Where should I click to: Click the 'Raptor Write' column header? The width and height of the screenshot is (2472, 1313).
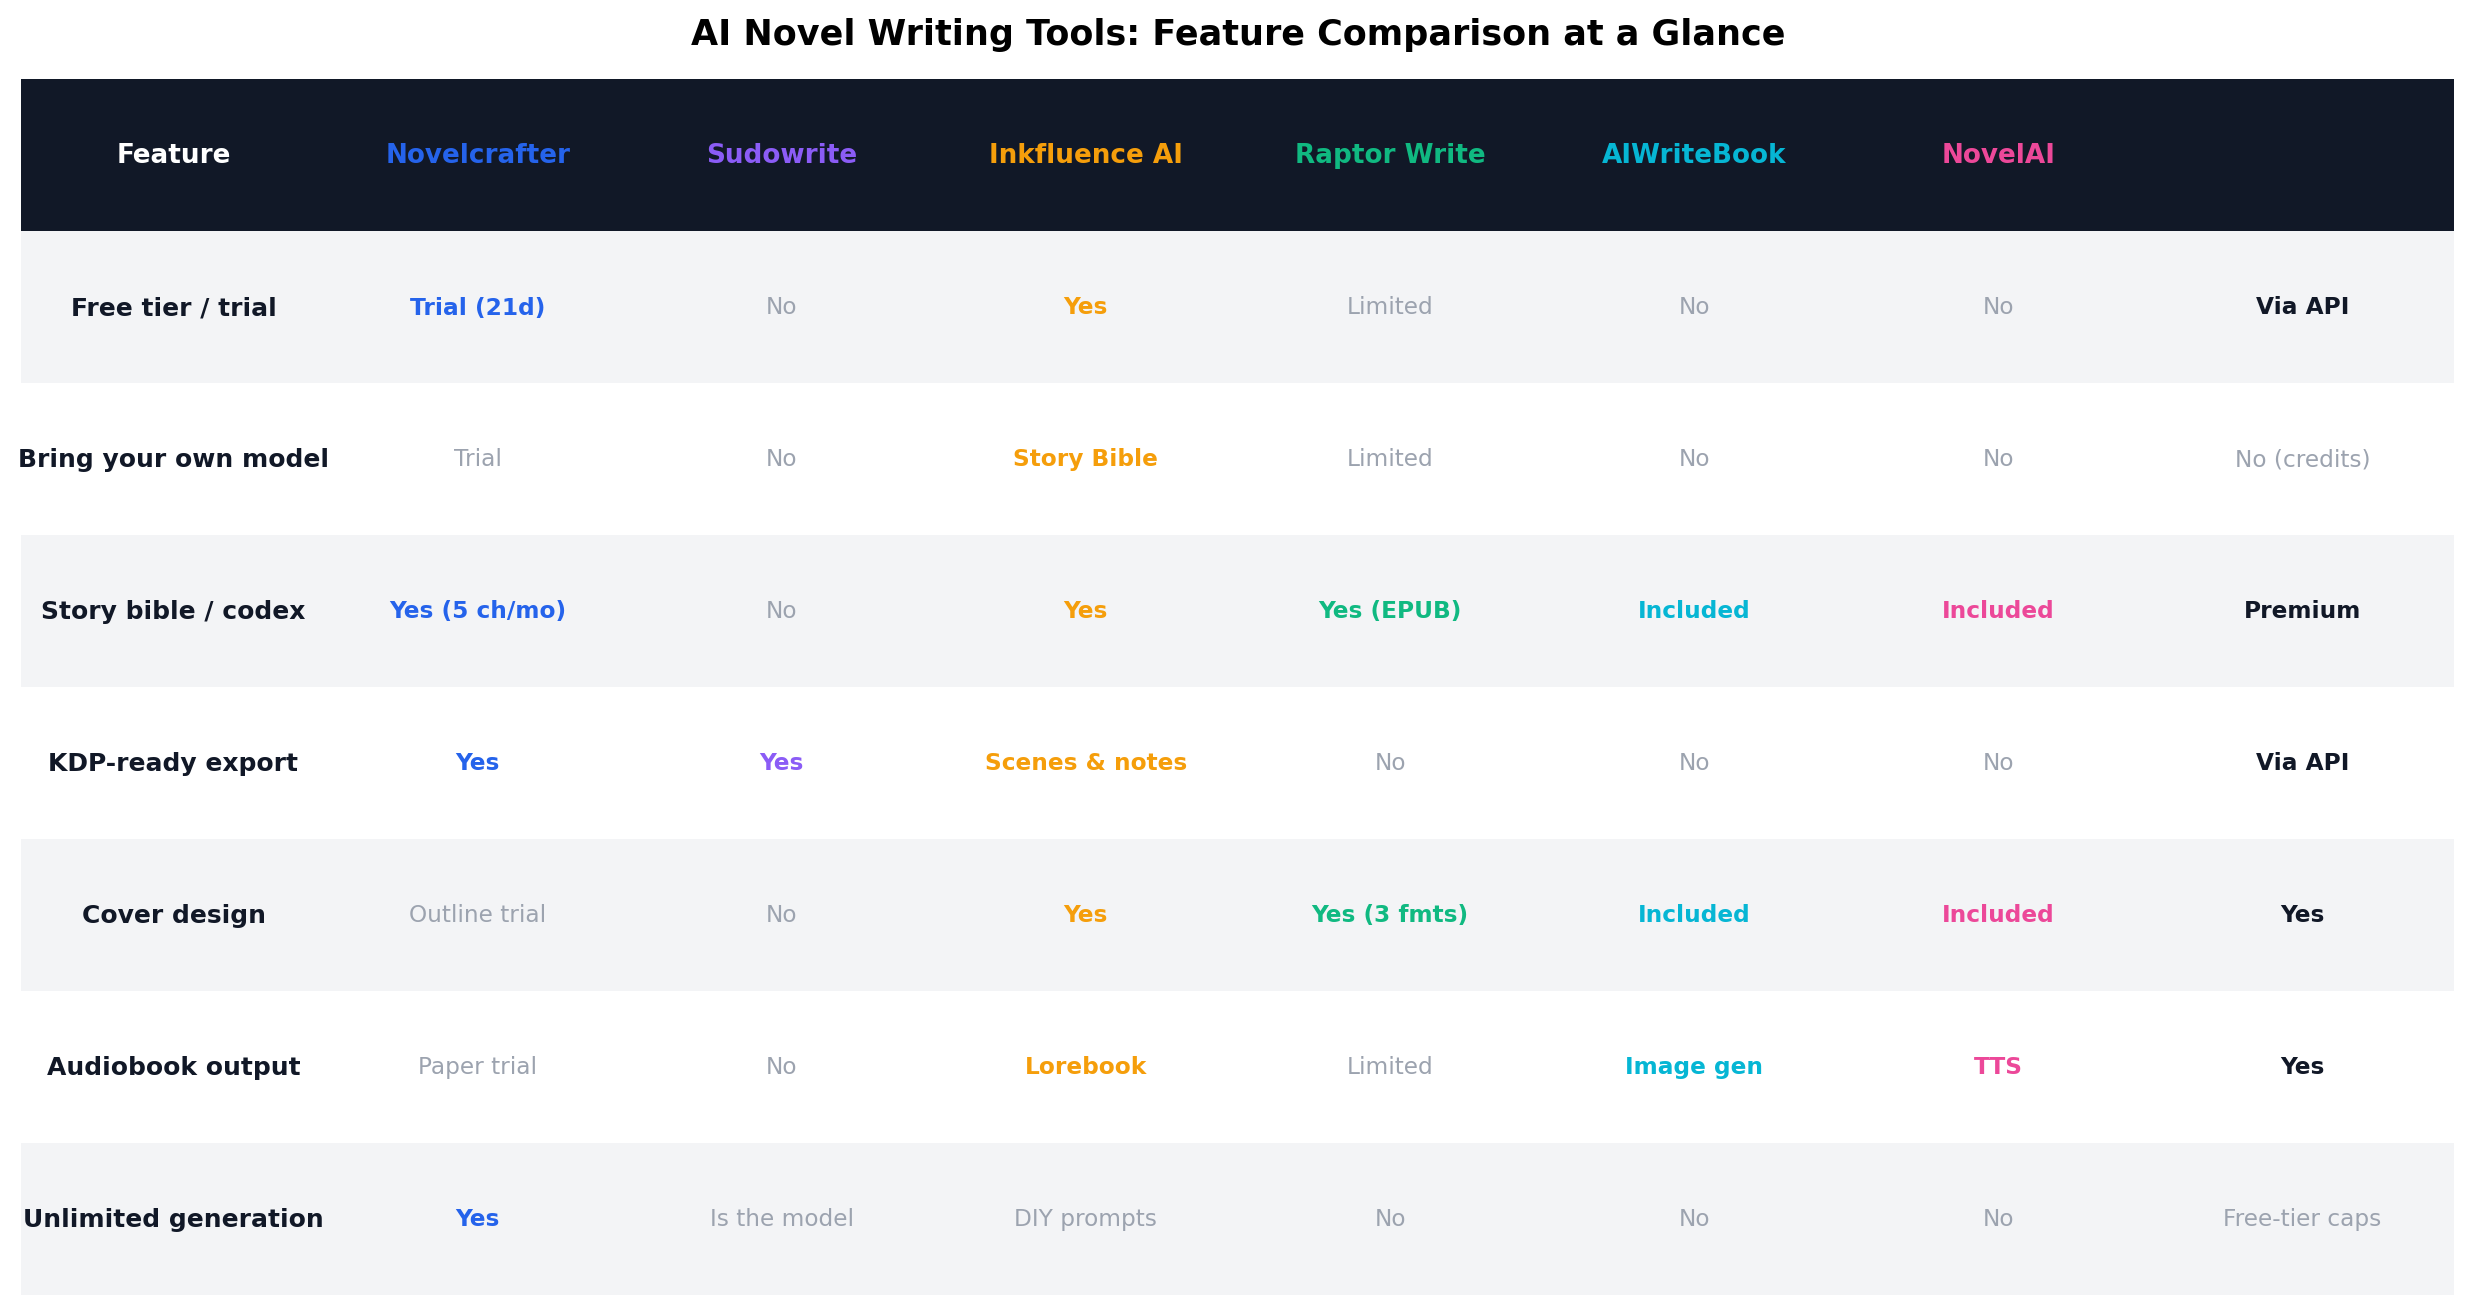[x=1390, y=155]
